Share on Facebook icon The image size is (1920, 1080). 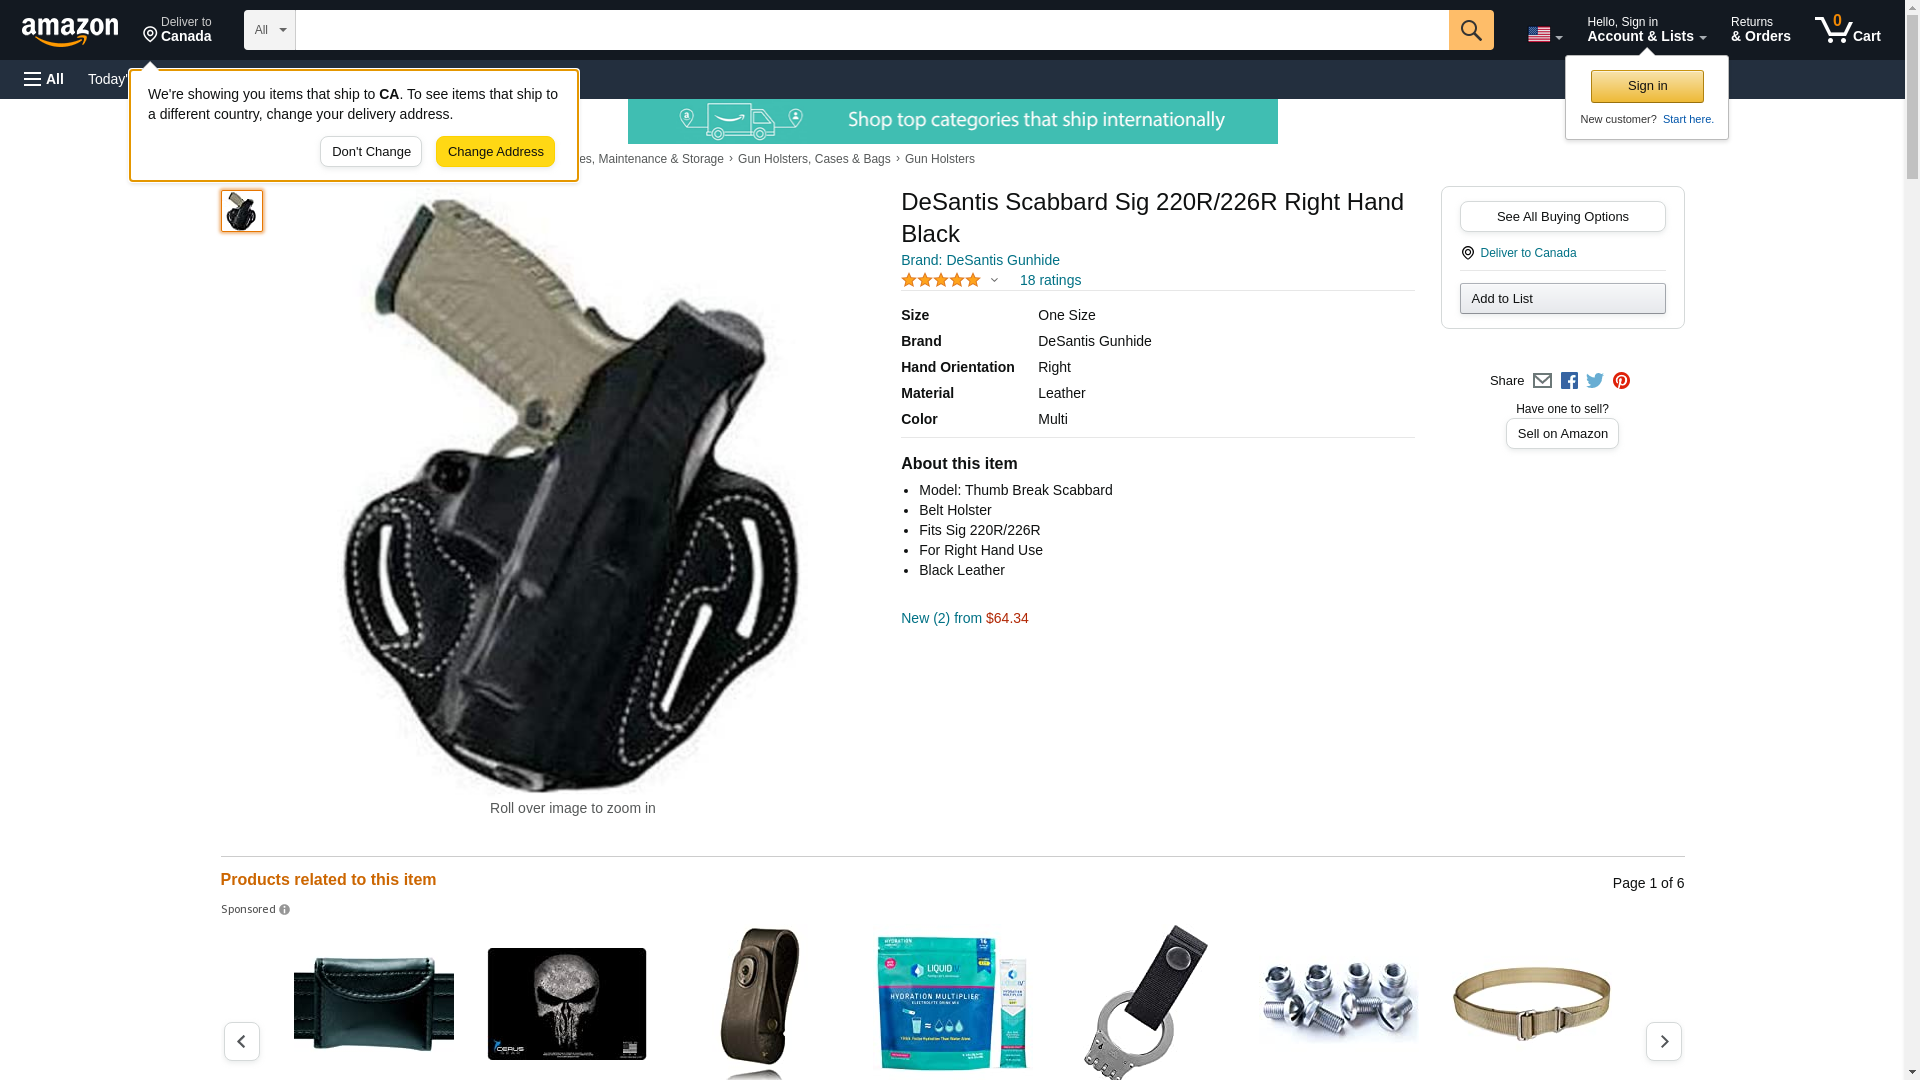[1569, 381]
